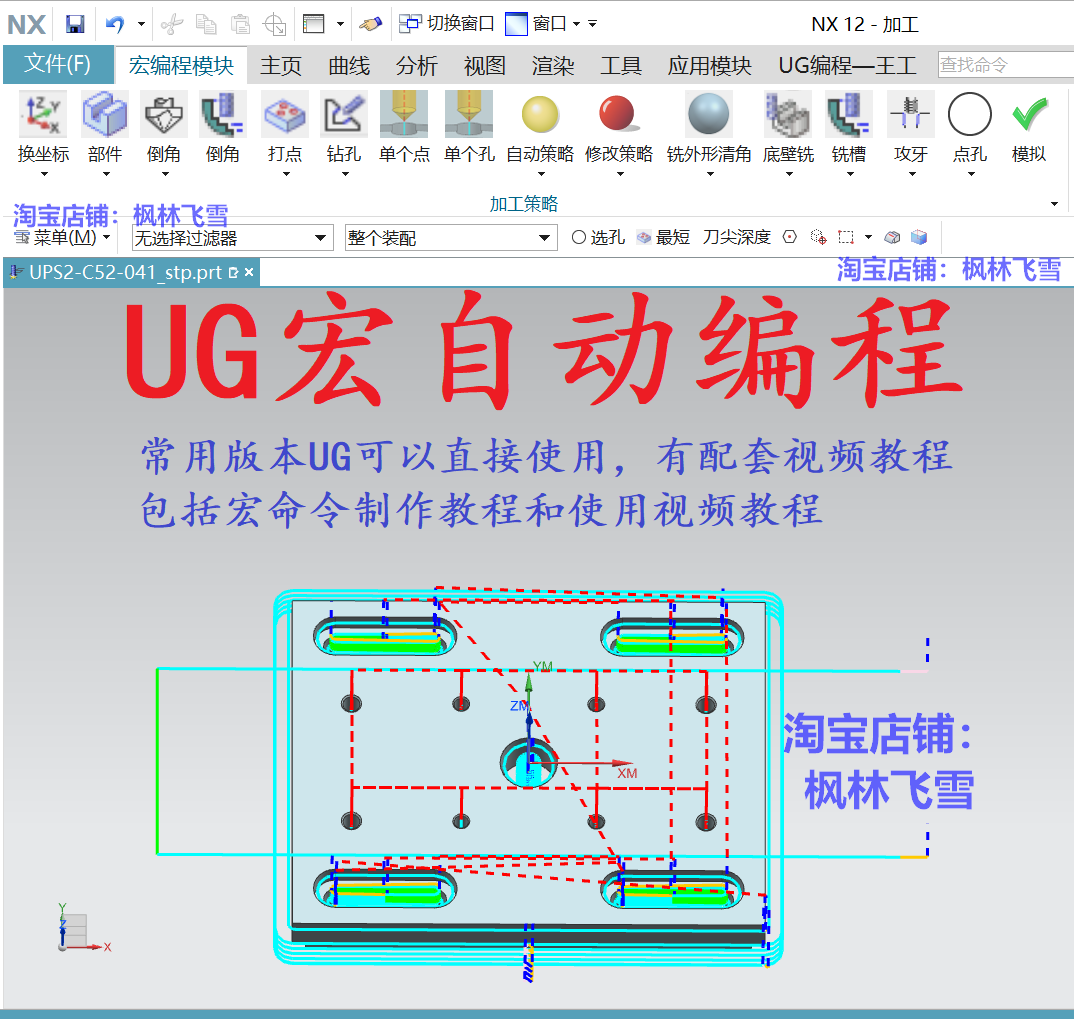1074x1019 pixels.
Task: Select the UPS2-C52-041_stp.prt document tab
Action: [x=132, y=273]
